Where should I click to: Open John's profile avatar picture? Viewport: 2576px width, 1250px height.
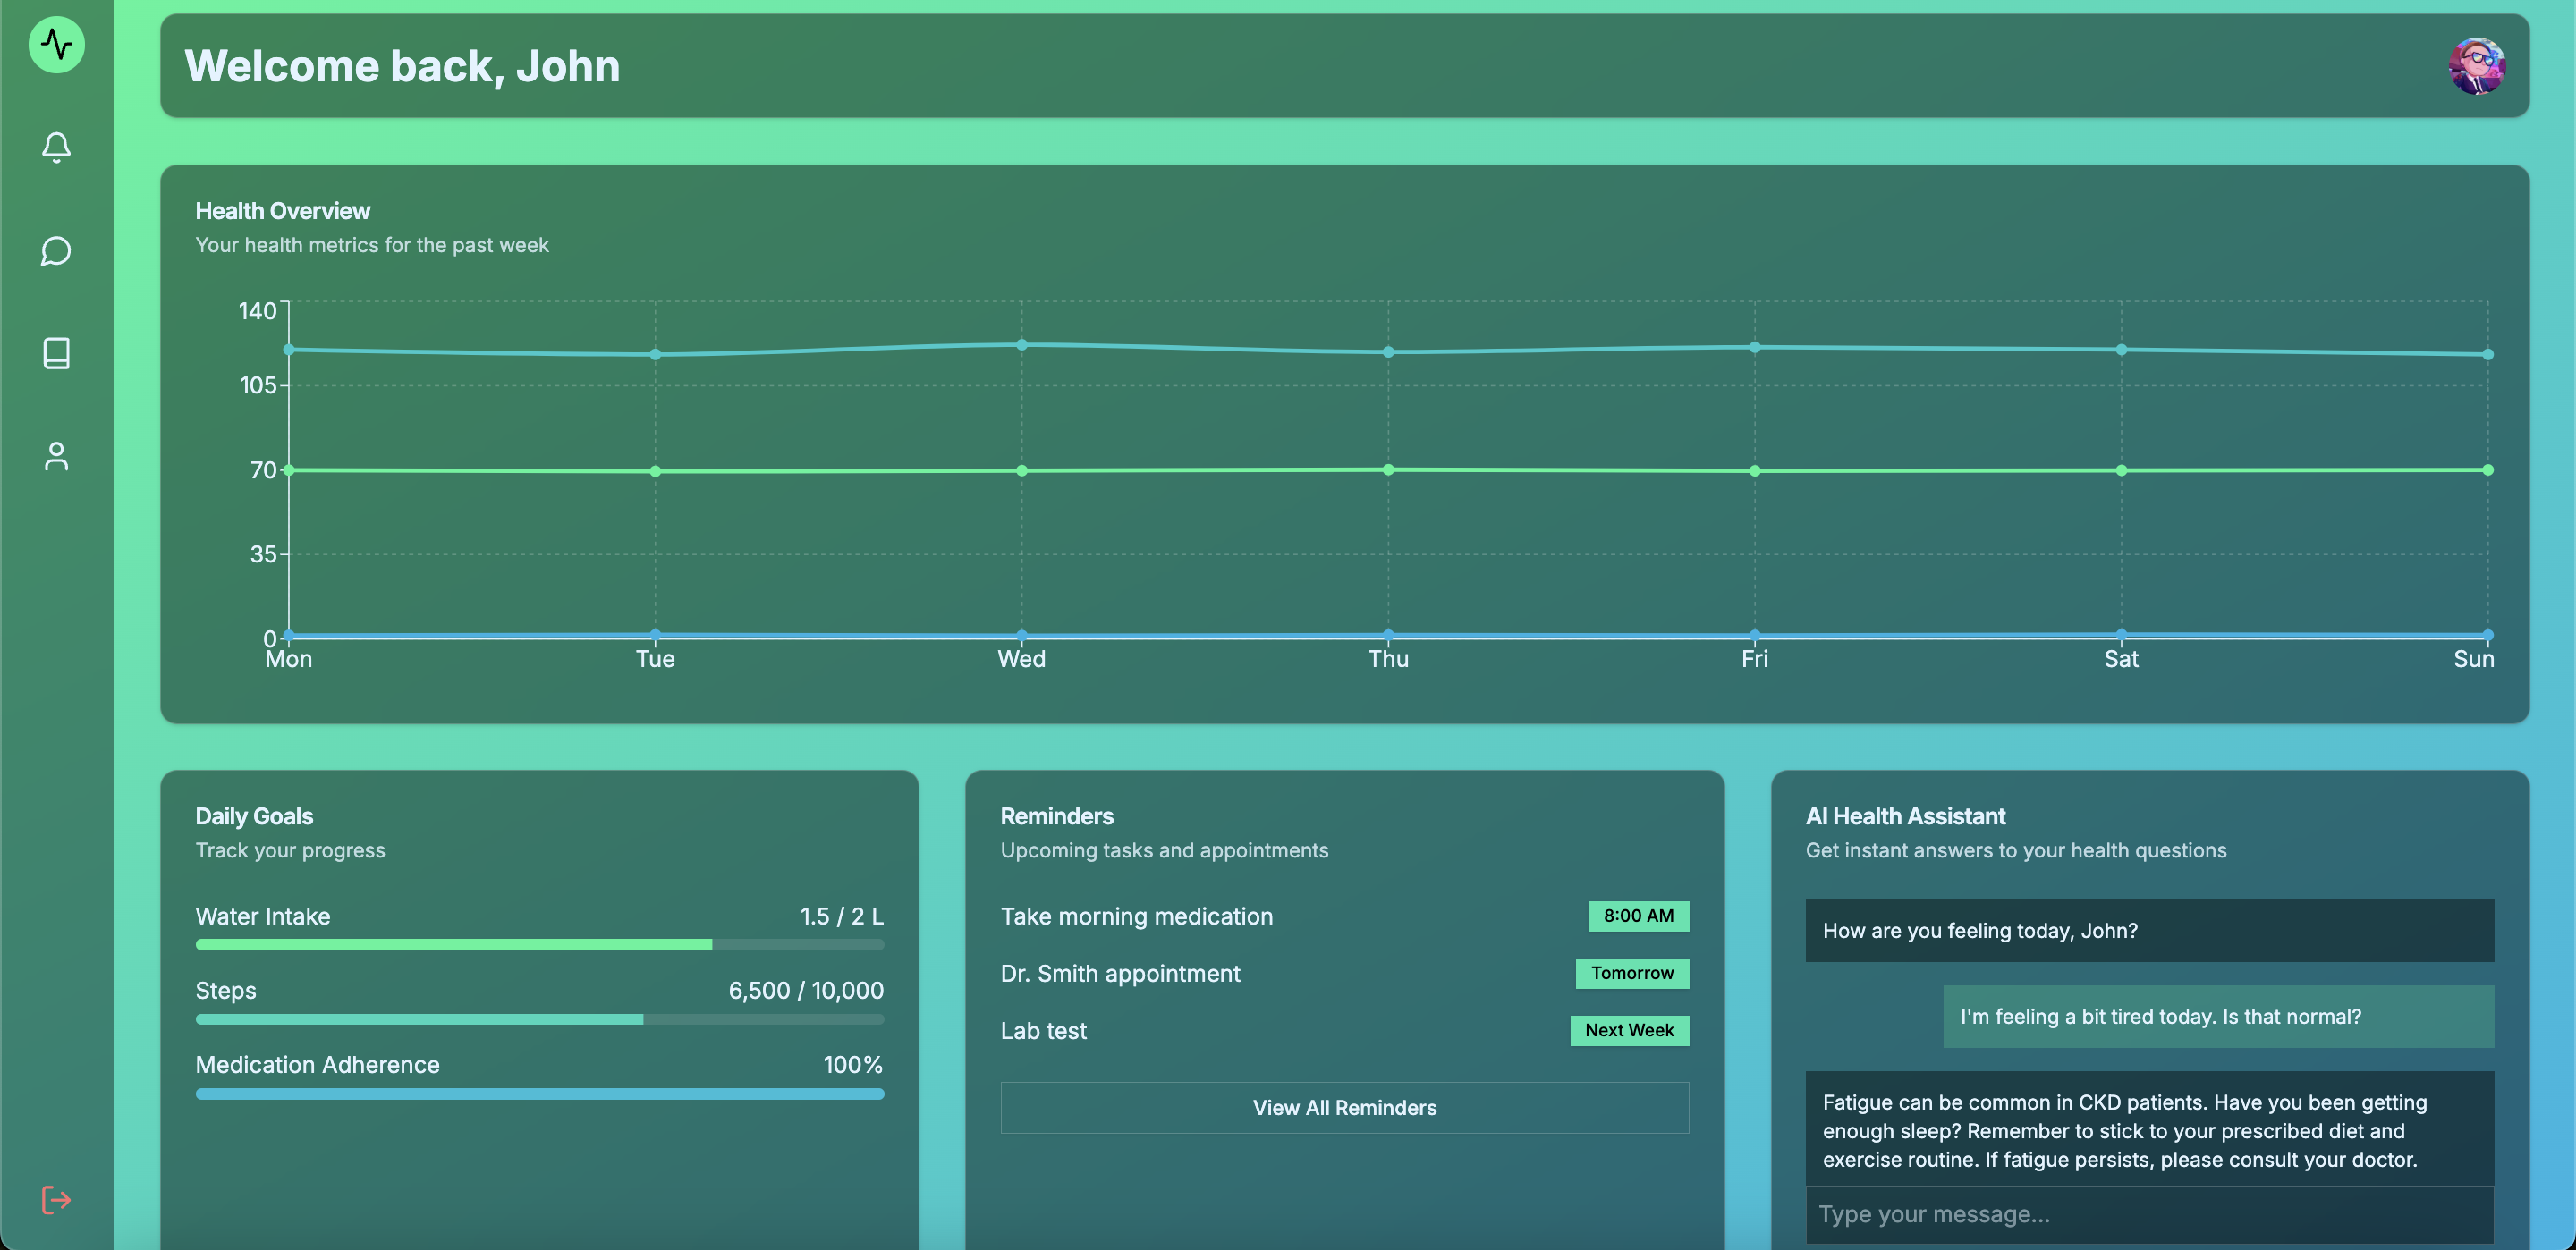2477,65
